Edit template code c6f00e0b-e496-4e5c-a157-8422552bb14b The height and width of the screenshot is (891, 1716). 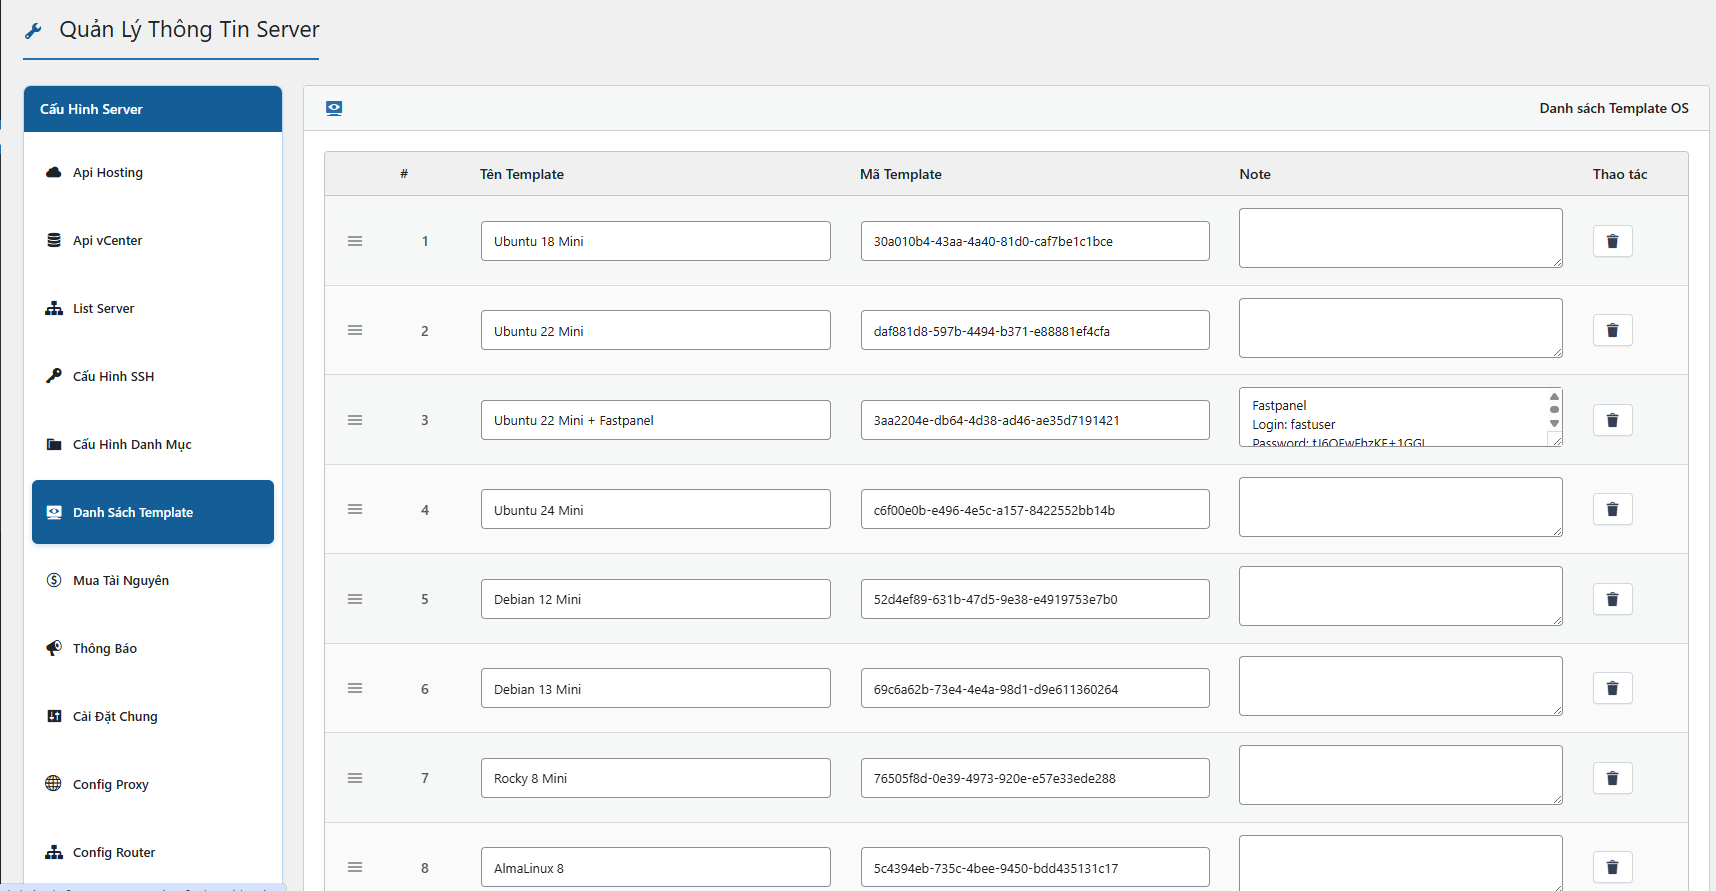pyautogui.click(x=1035, y=509)
